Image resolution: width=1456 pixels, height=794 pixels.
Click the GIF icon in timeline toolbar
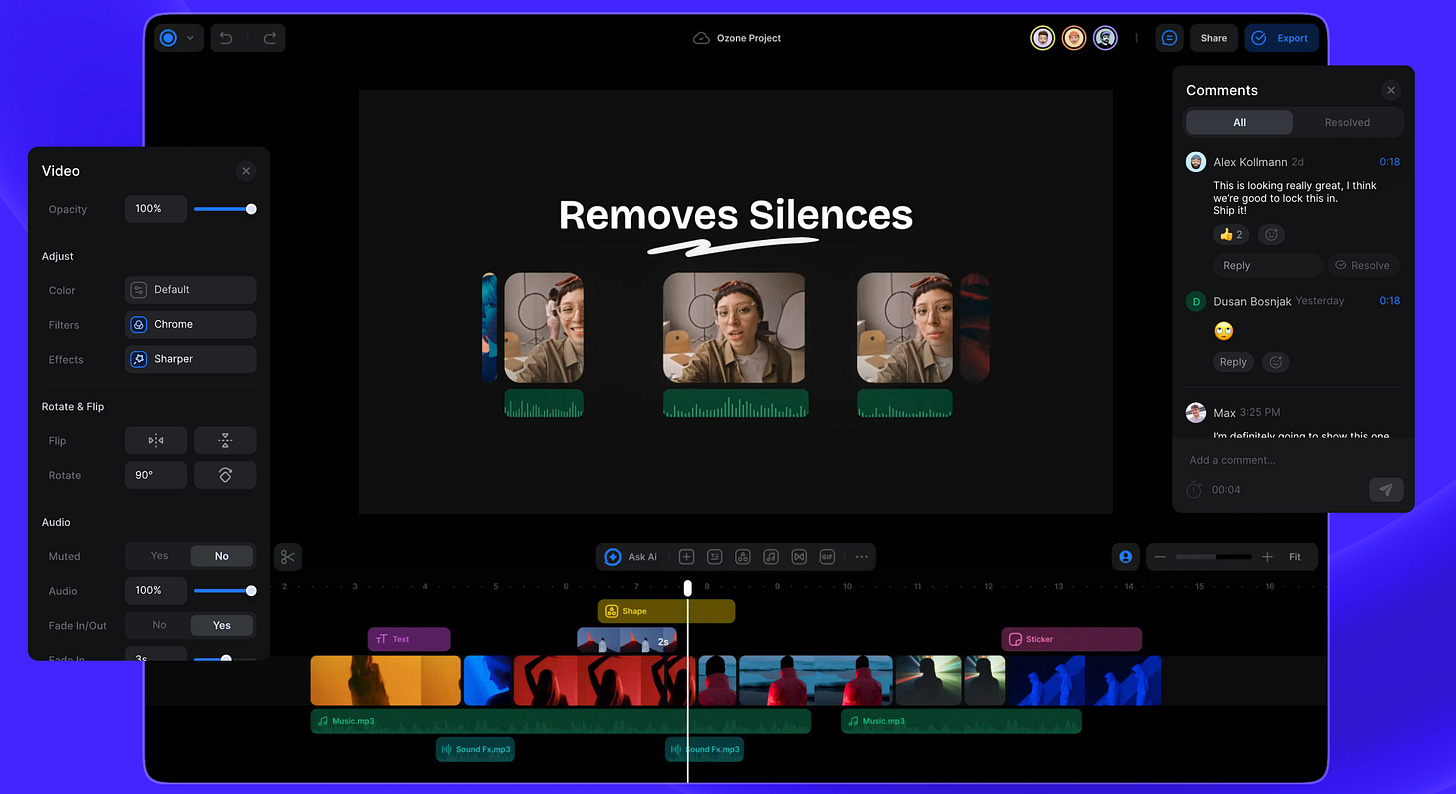(x=827, y=557)
